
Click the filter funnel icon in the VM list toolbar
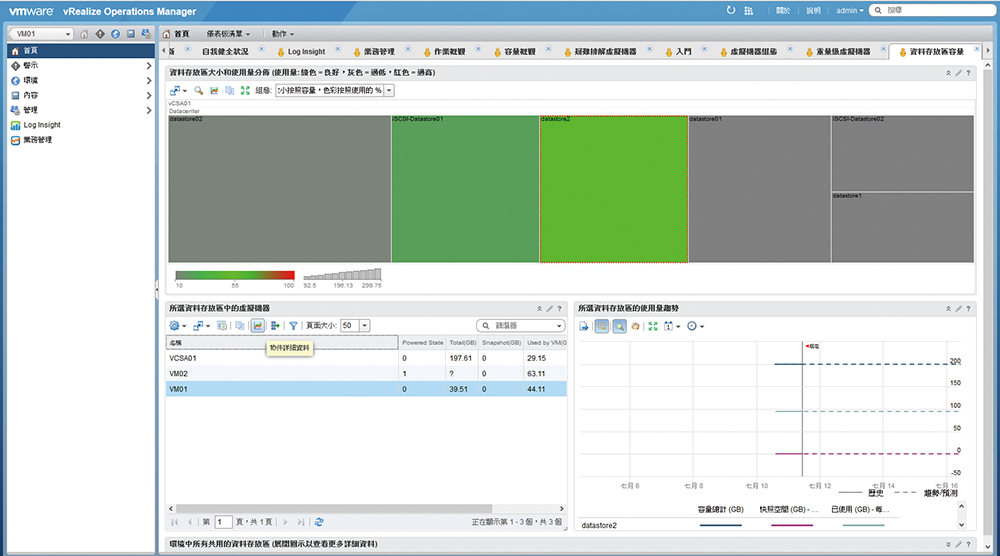[293, 326]
